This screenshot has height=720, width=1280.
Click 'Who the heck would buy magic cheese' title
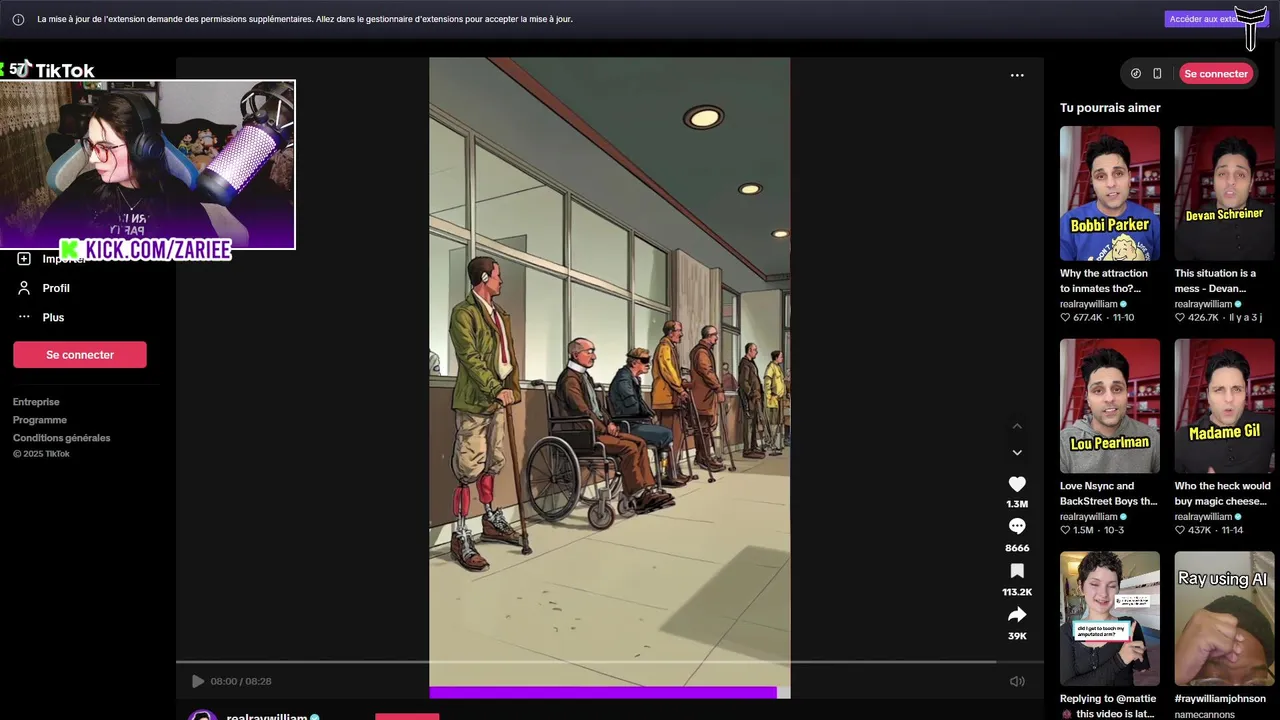(1222, 494)
